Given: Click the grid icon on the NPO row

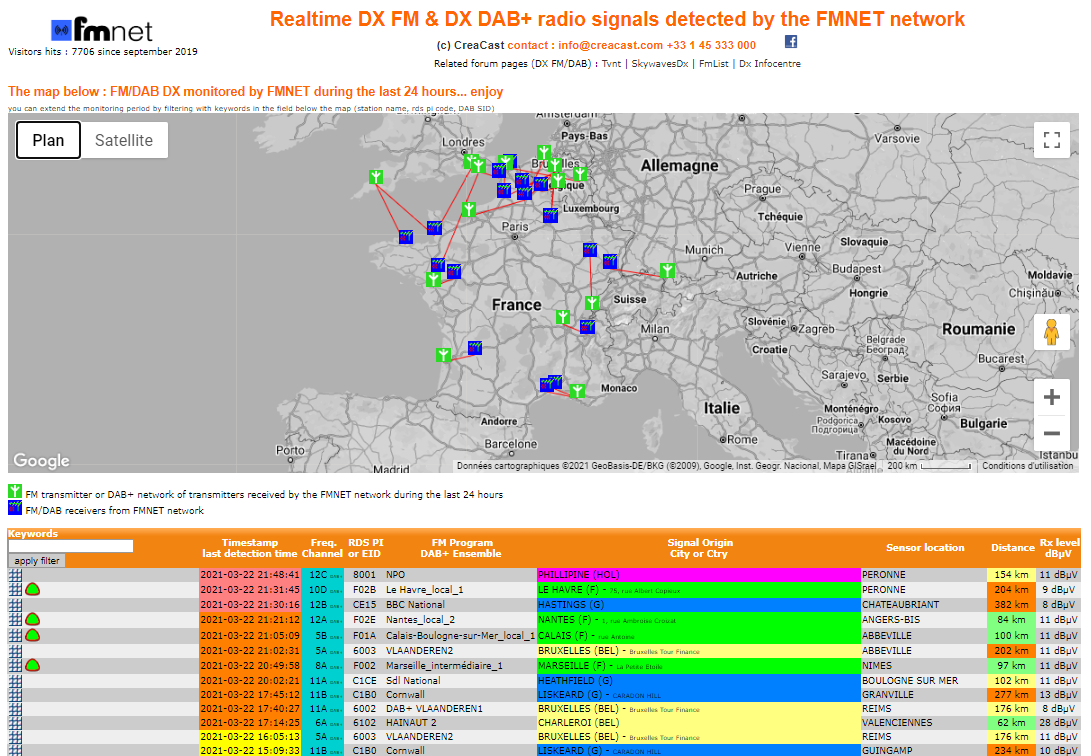Looking at the screenshot, I should click(x=15, y=575).
